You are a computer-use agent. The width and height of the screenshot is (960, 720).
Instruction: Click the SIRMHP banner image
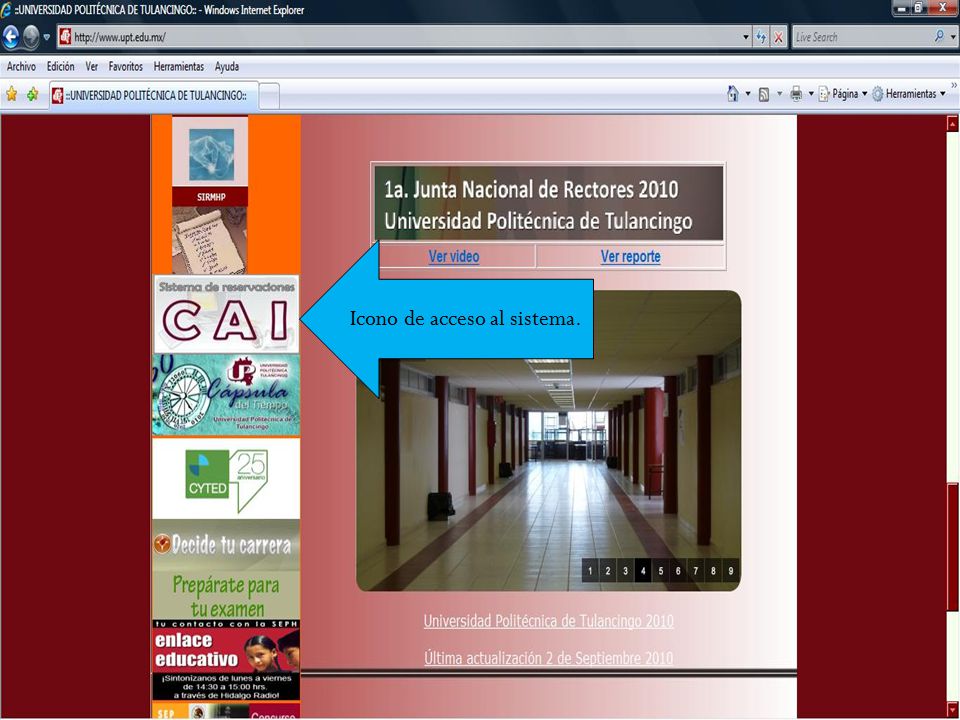click(210, 161)
